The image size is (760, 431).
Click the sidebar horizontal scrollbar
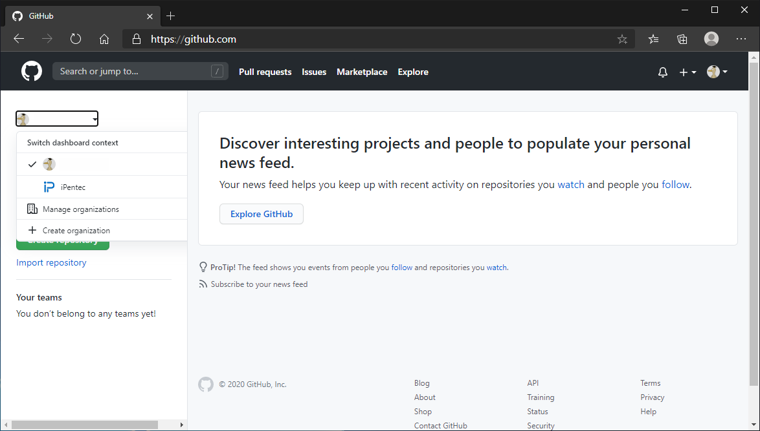click(85, 425)
